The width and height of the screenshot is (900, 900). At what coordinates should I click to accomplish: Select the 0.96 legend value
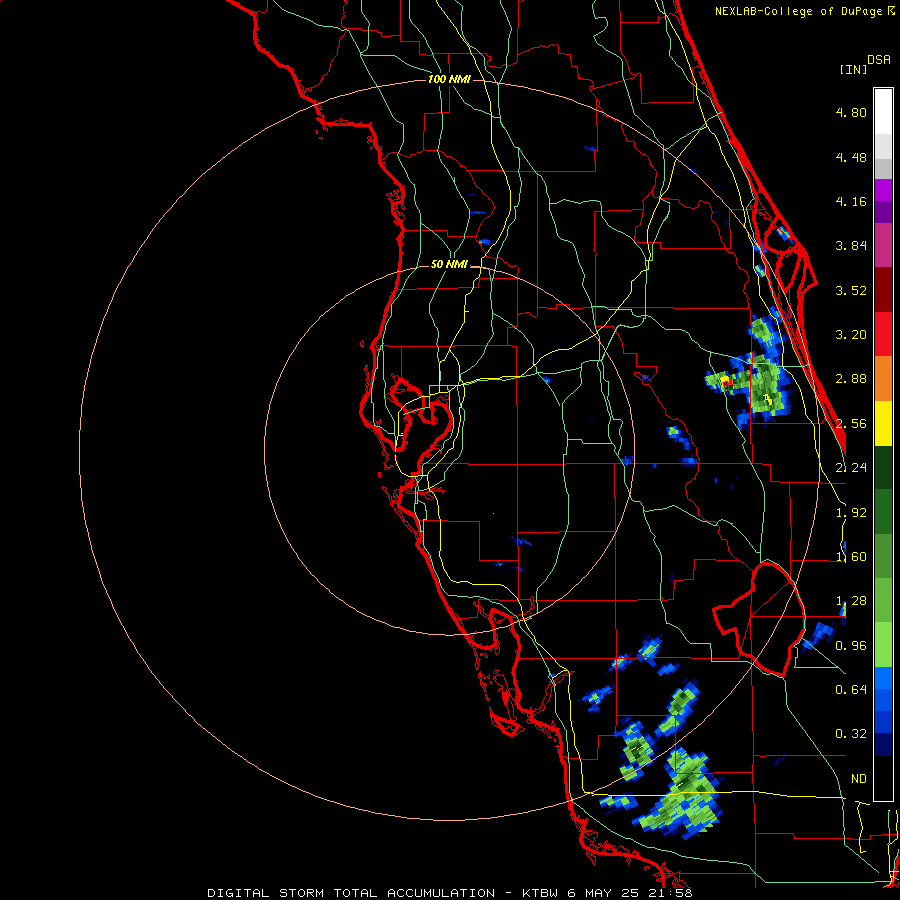(x=851, y=646)
